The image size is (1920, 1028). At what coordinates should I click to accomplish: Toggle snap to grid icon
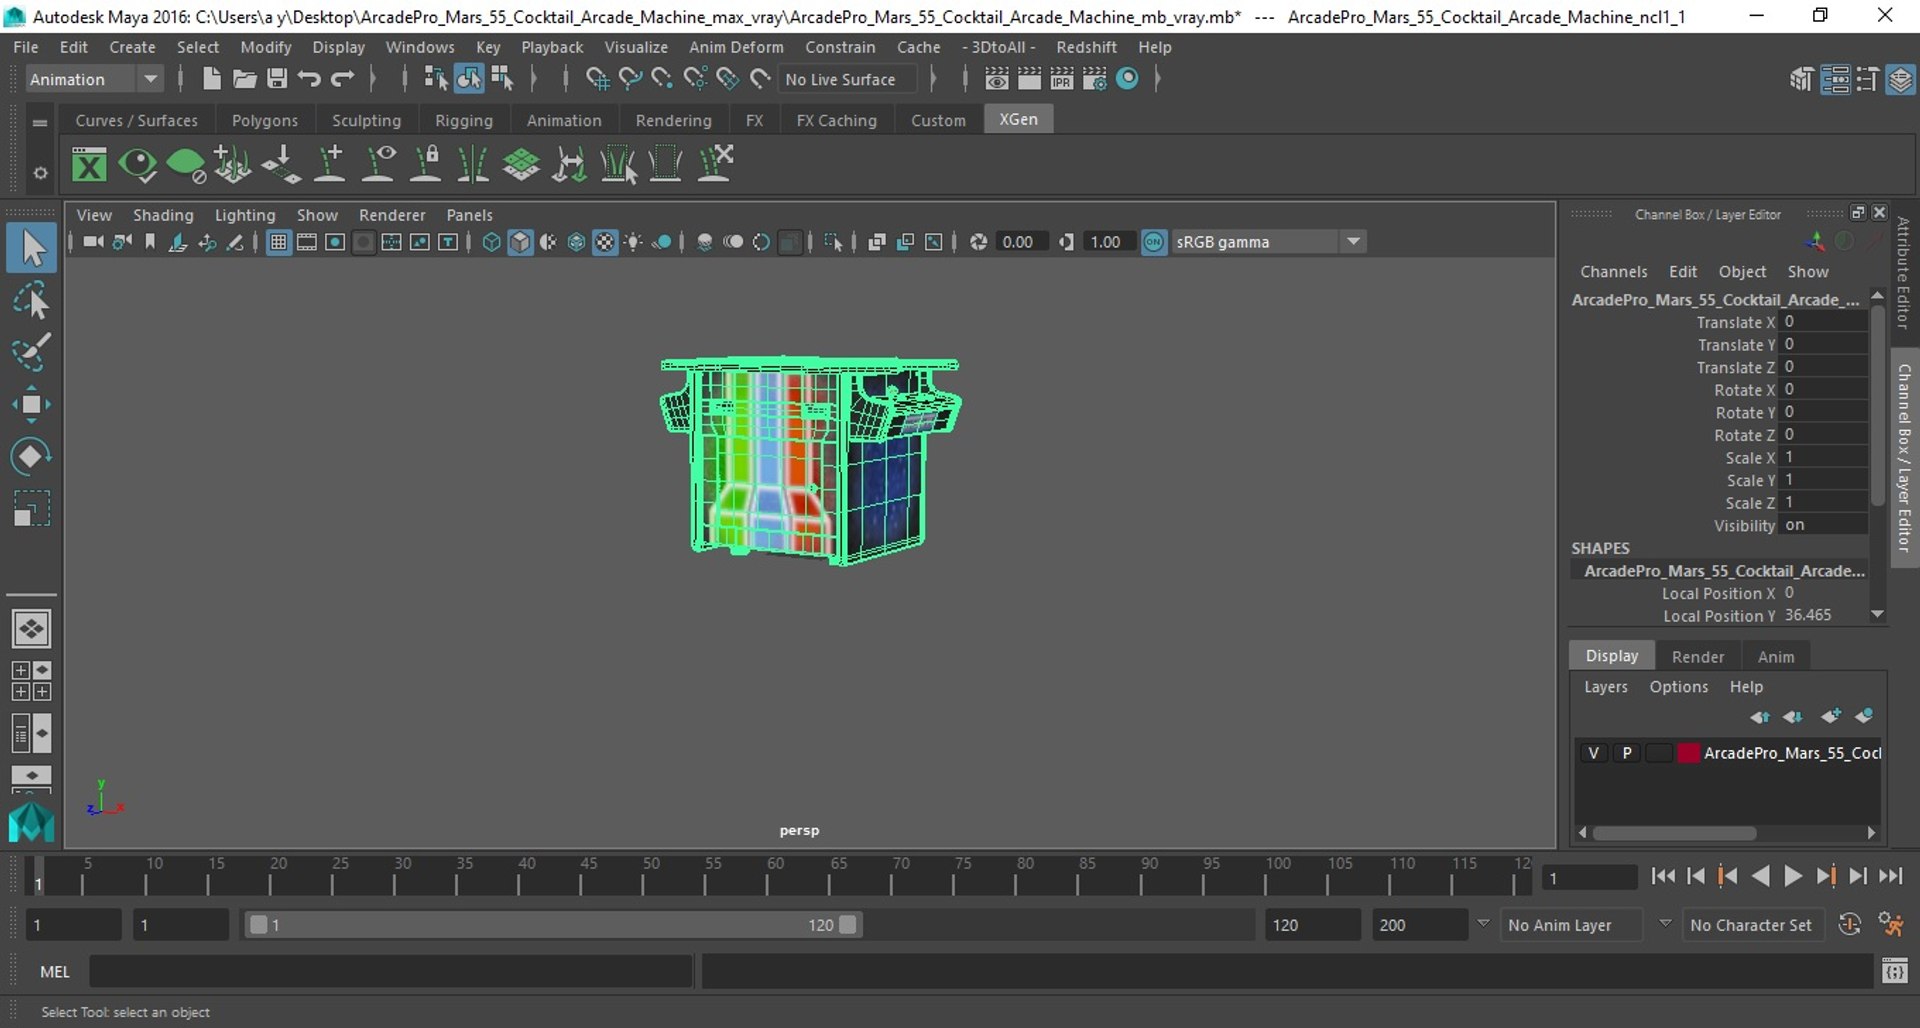(x=597, y=79)
